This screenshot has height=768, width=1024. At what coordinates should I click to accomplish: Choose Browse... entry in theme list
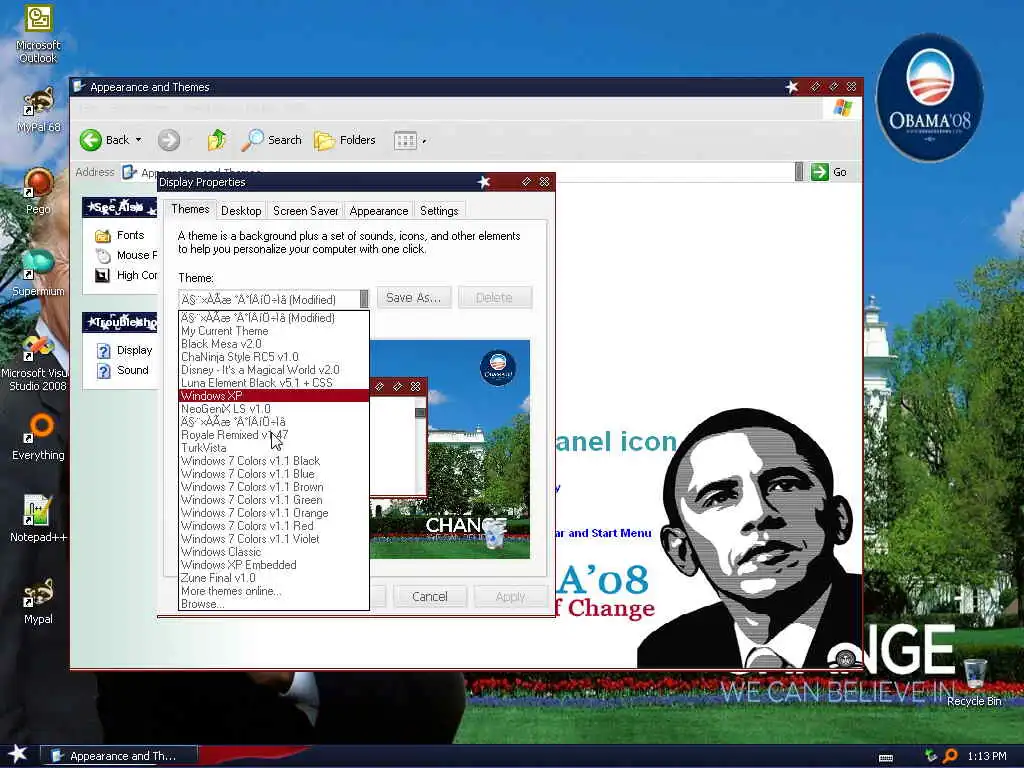pos(274,604)
